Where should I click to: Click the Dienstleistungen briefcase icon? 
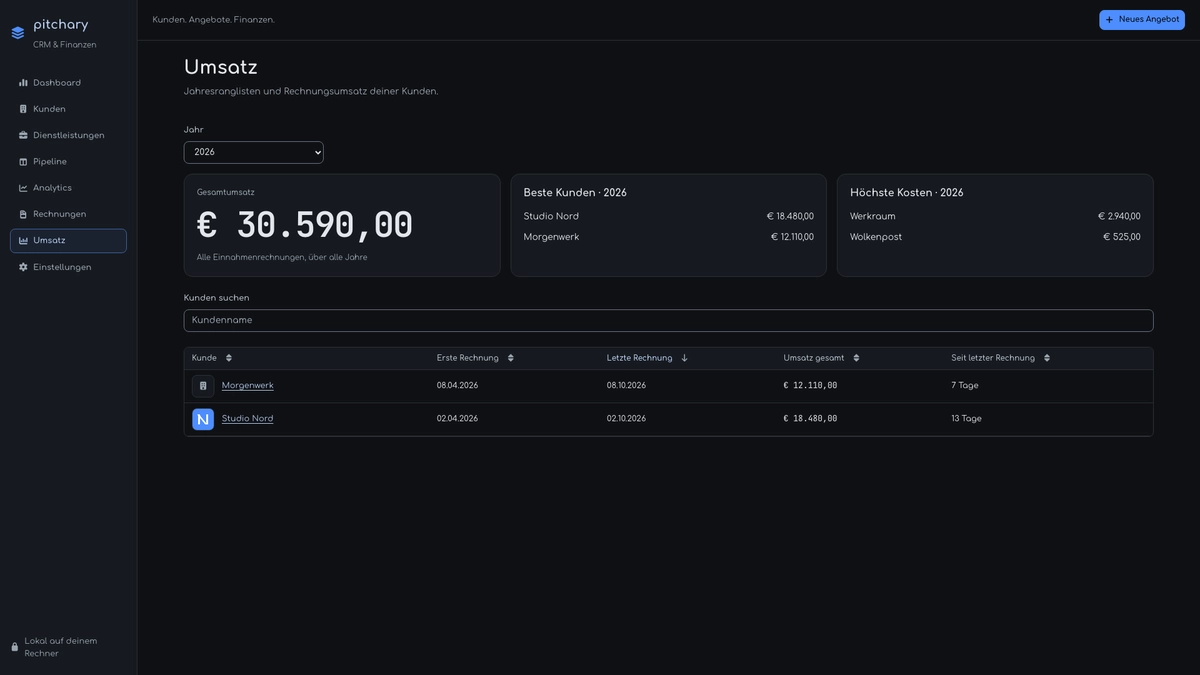click(x=23, y=135)
